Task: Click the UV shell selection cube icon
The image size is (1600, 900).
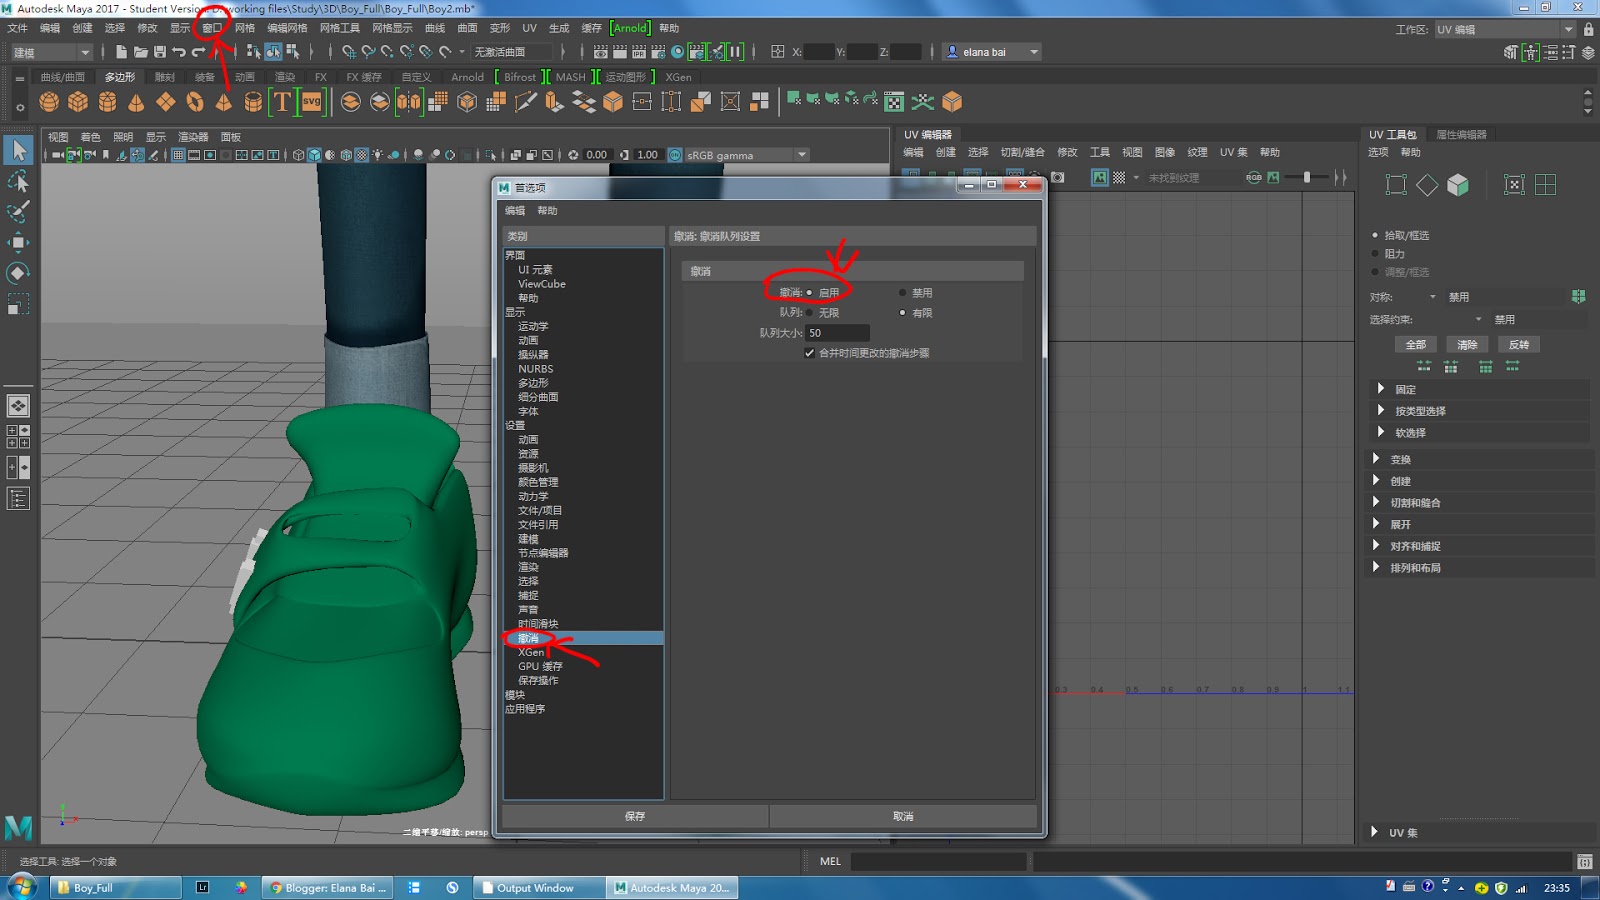Action: click(x=1458, y=185)
